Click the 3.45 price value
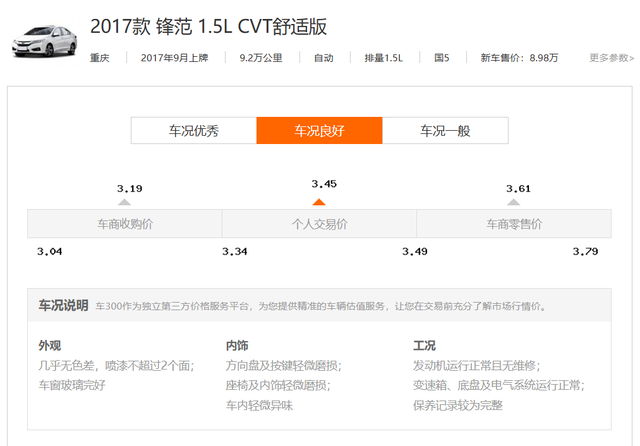Image resolution: width=640 pixels, height=446 pixels. point(324,184)
